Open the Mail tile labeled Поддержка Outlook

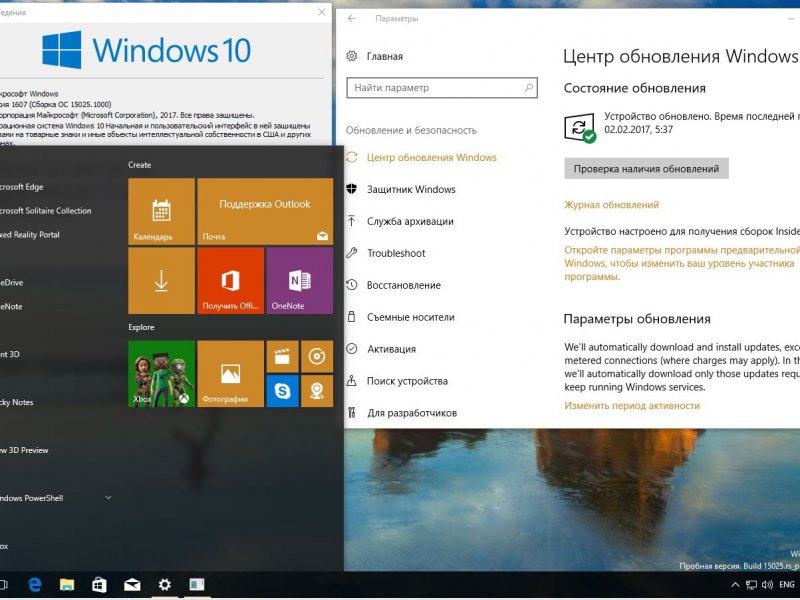(x=265, y=211)
